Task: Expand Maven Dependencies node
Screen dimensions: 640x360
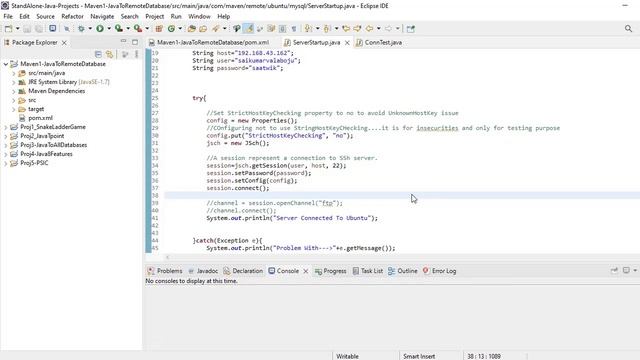Action: point(13,91)
